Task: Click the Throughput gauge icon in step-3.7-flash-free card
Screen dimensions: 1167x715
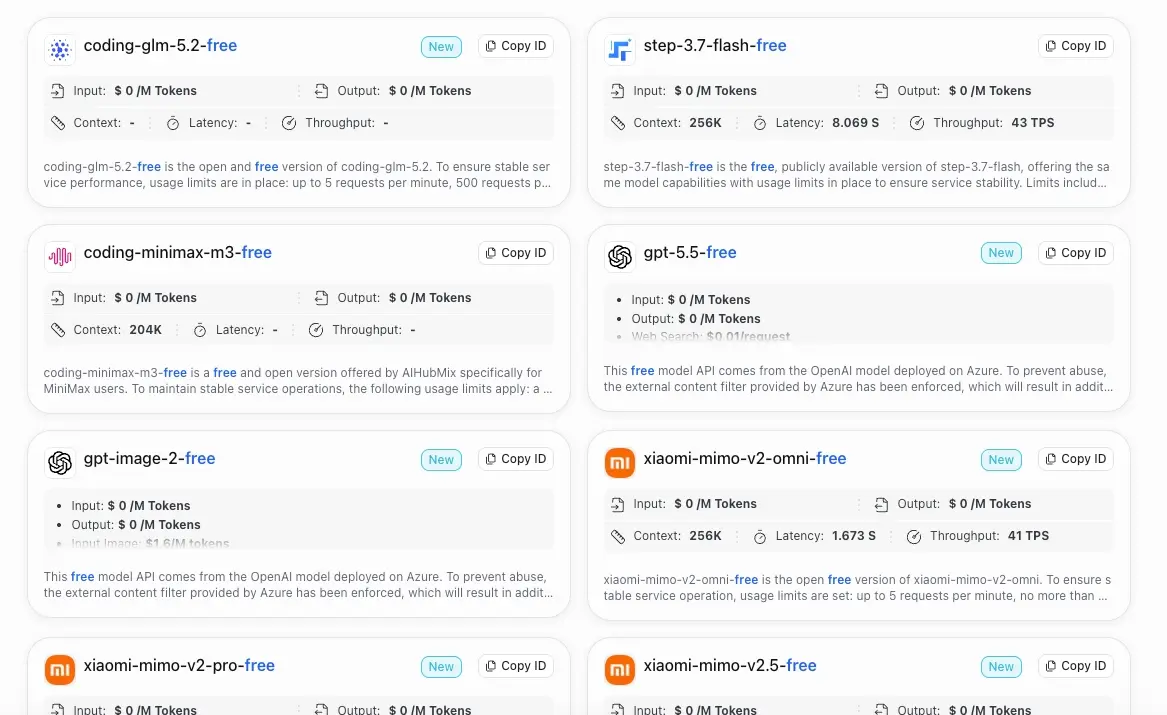Action: pos(917,123)
